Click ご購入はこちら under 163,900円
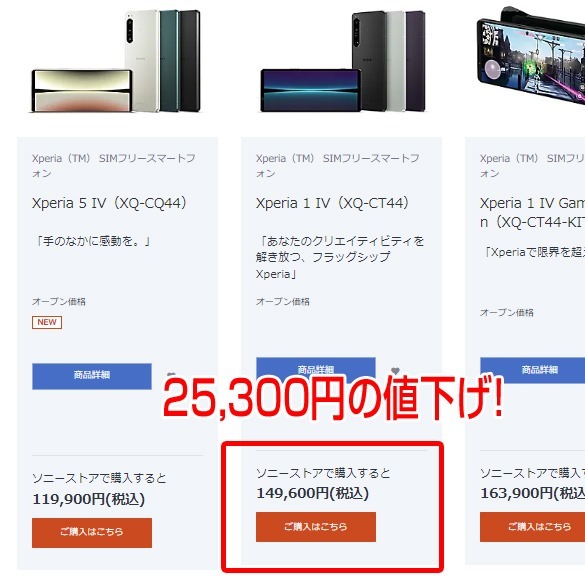 (532, 527)
